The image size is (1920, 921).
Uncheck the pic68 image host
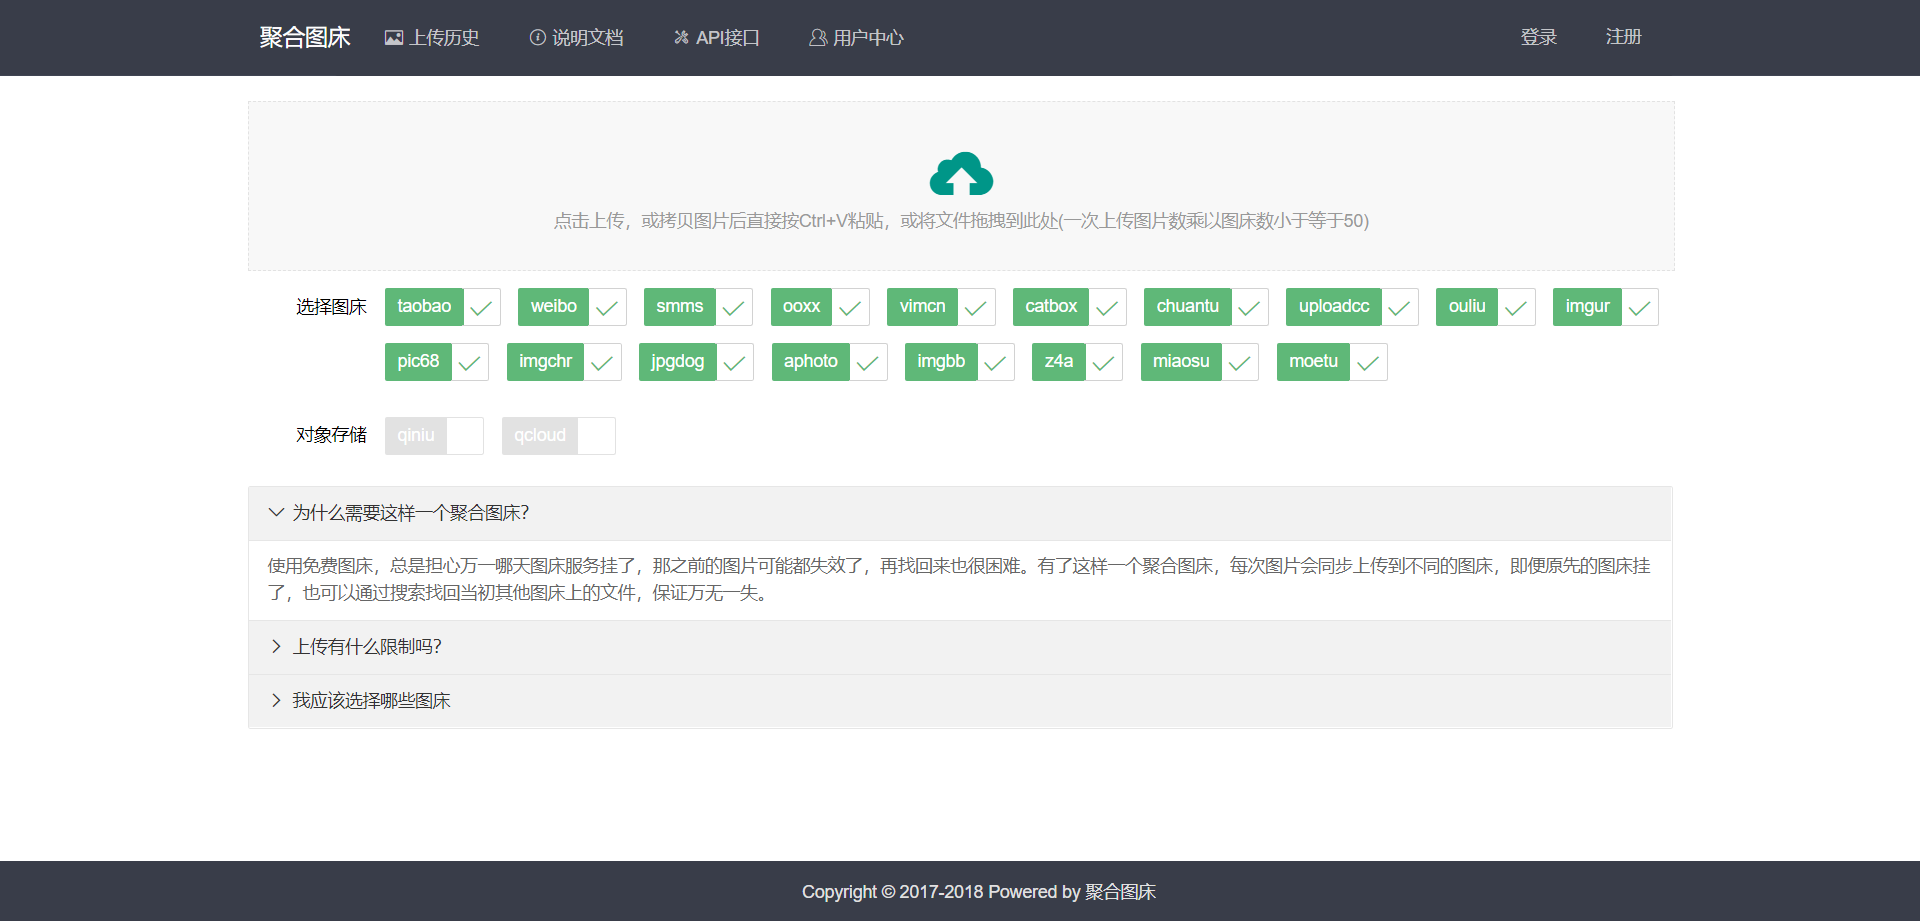(437, 362)
